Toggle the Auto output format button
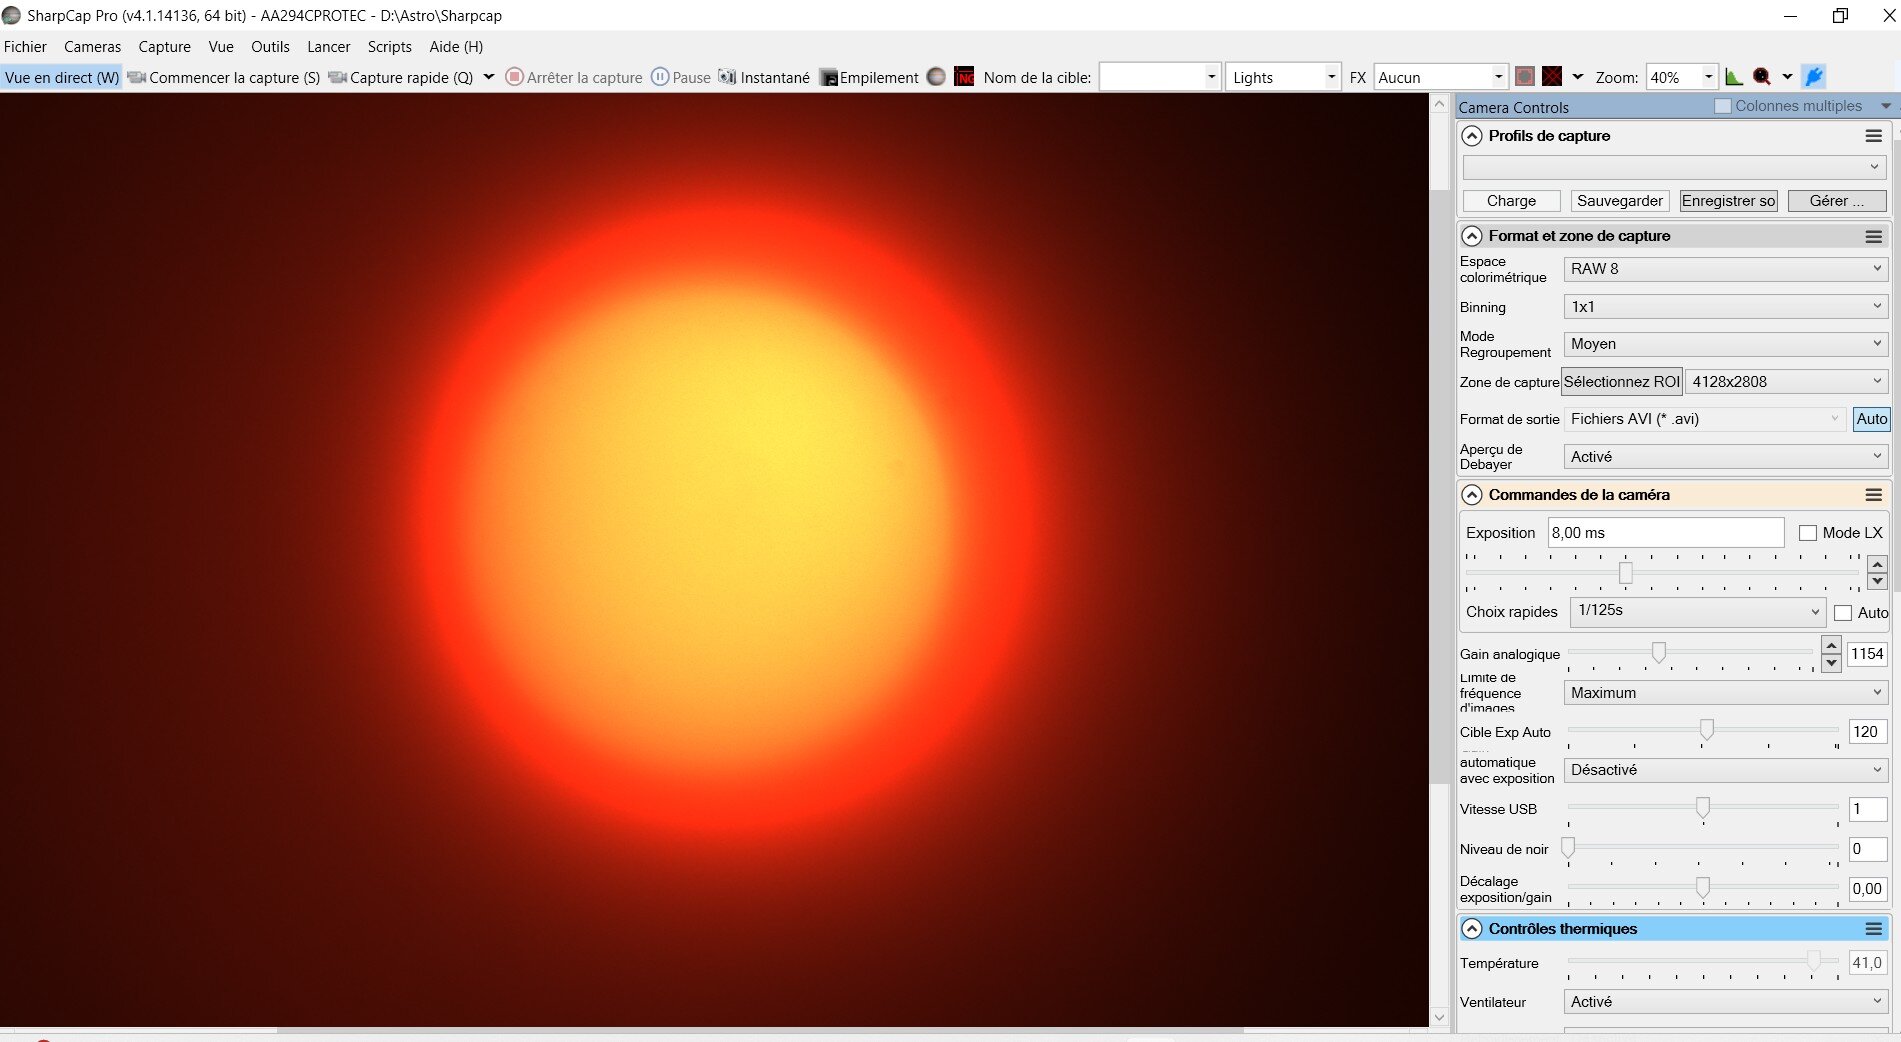 [x=1871, y=419]
